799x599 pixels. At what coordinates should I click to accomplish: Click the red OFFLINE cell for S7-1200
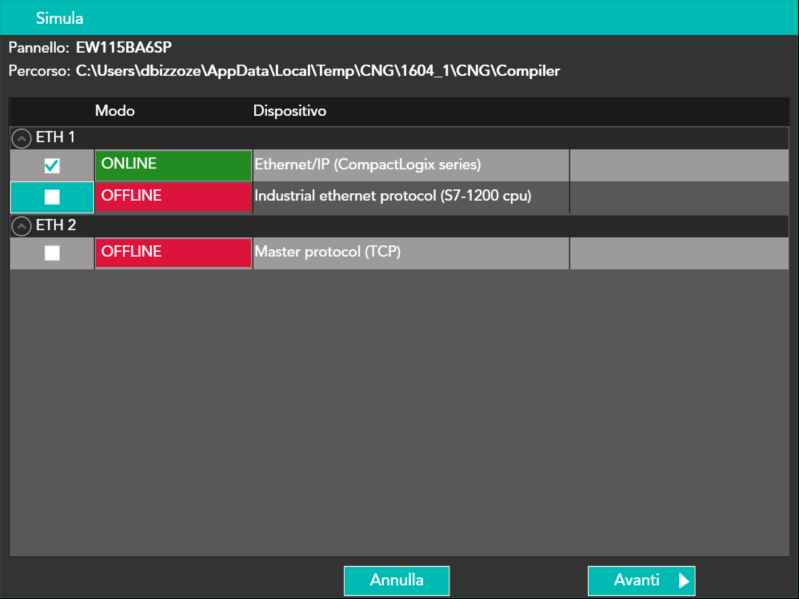173,197
